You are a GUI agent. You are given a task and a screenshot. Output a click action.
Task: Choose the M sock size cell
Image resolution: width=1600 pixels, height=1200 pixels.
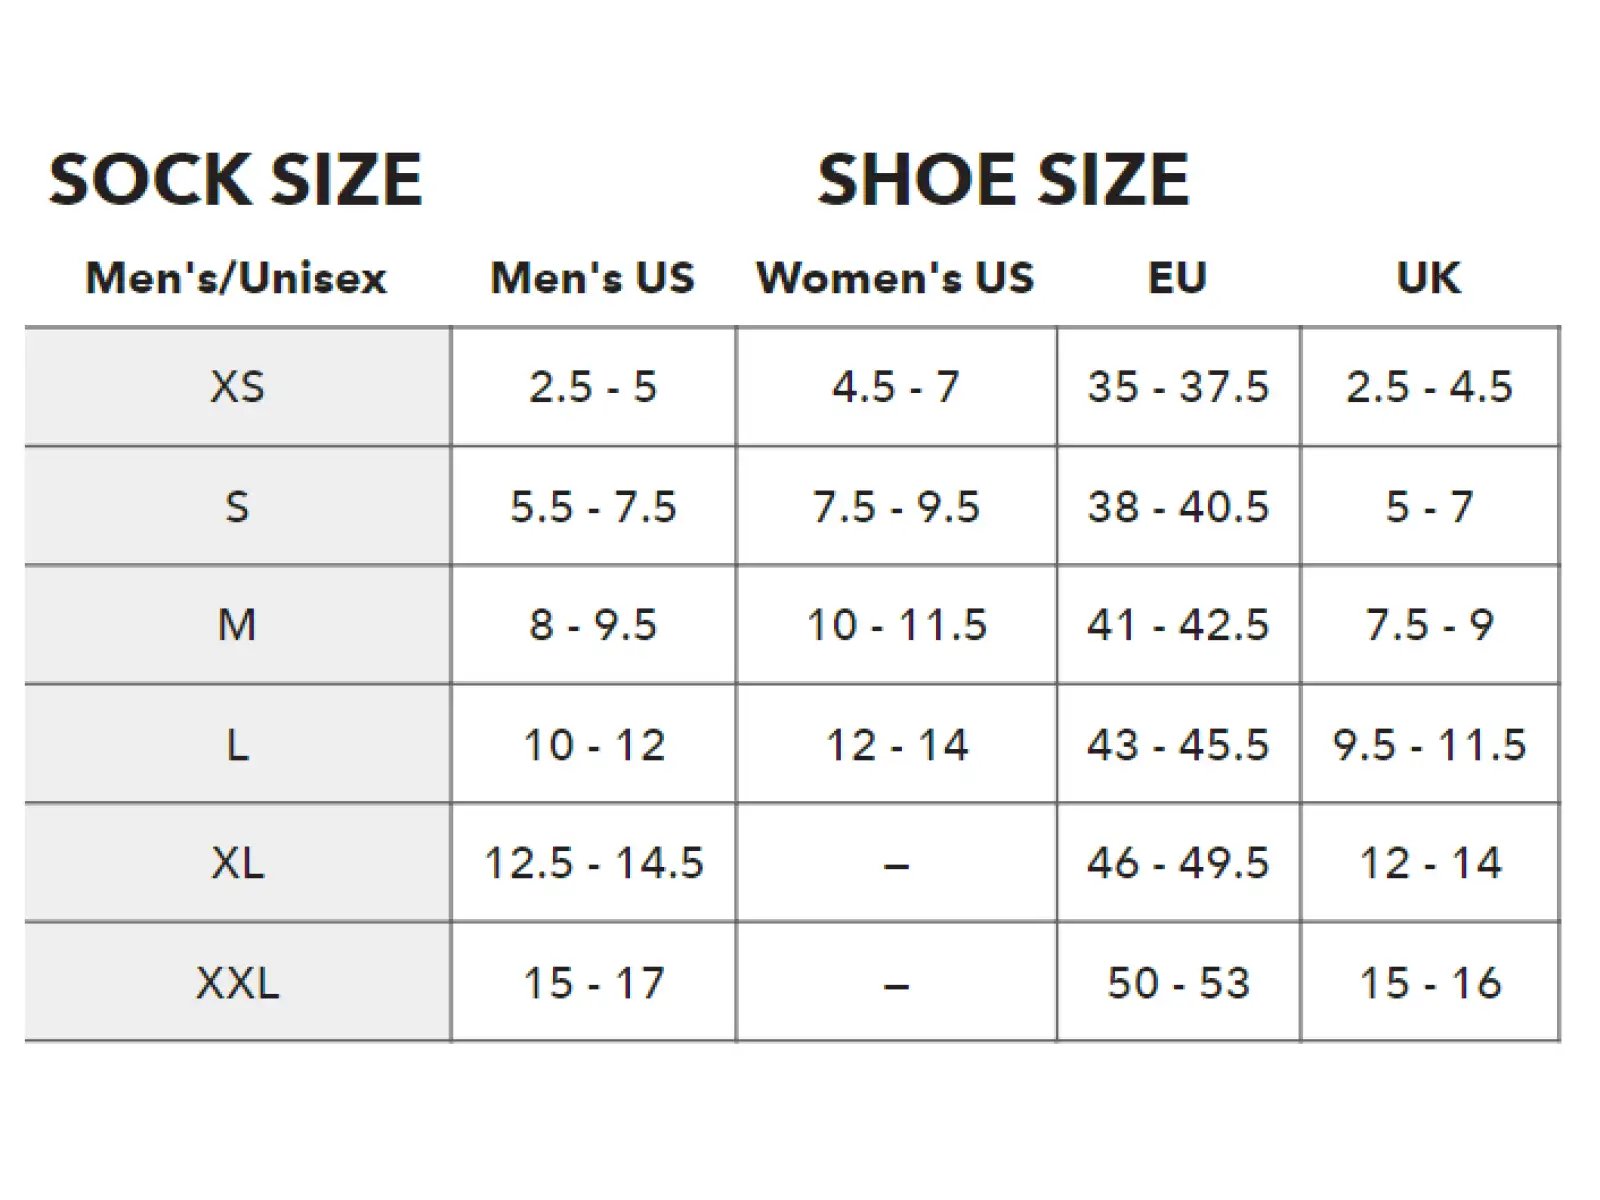238,625
